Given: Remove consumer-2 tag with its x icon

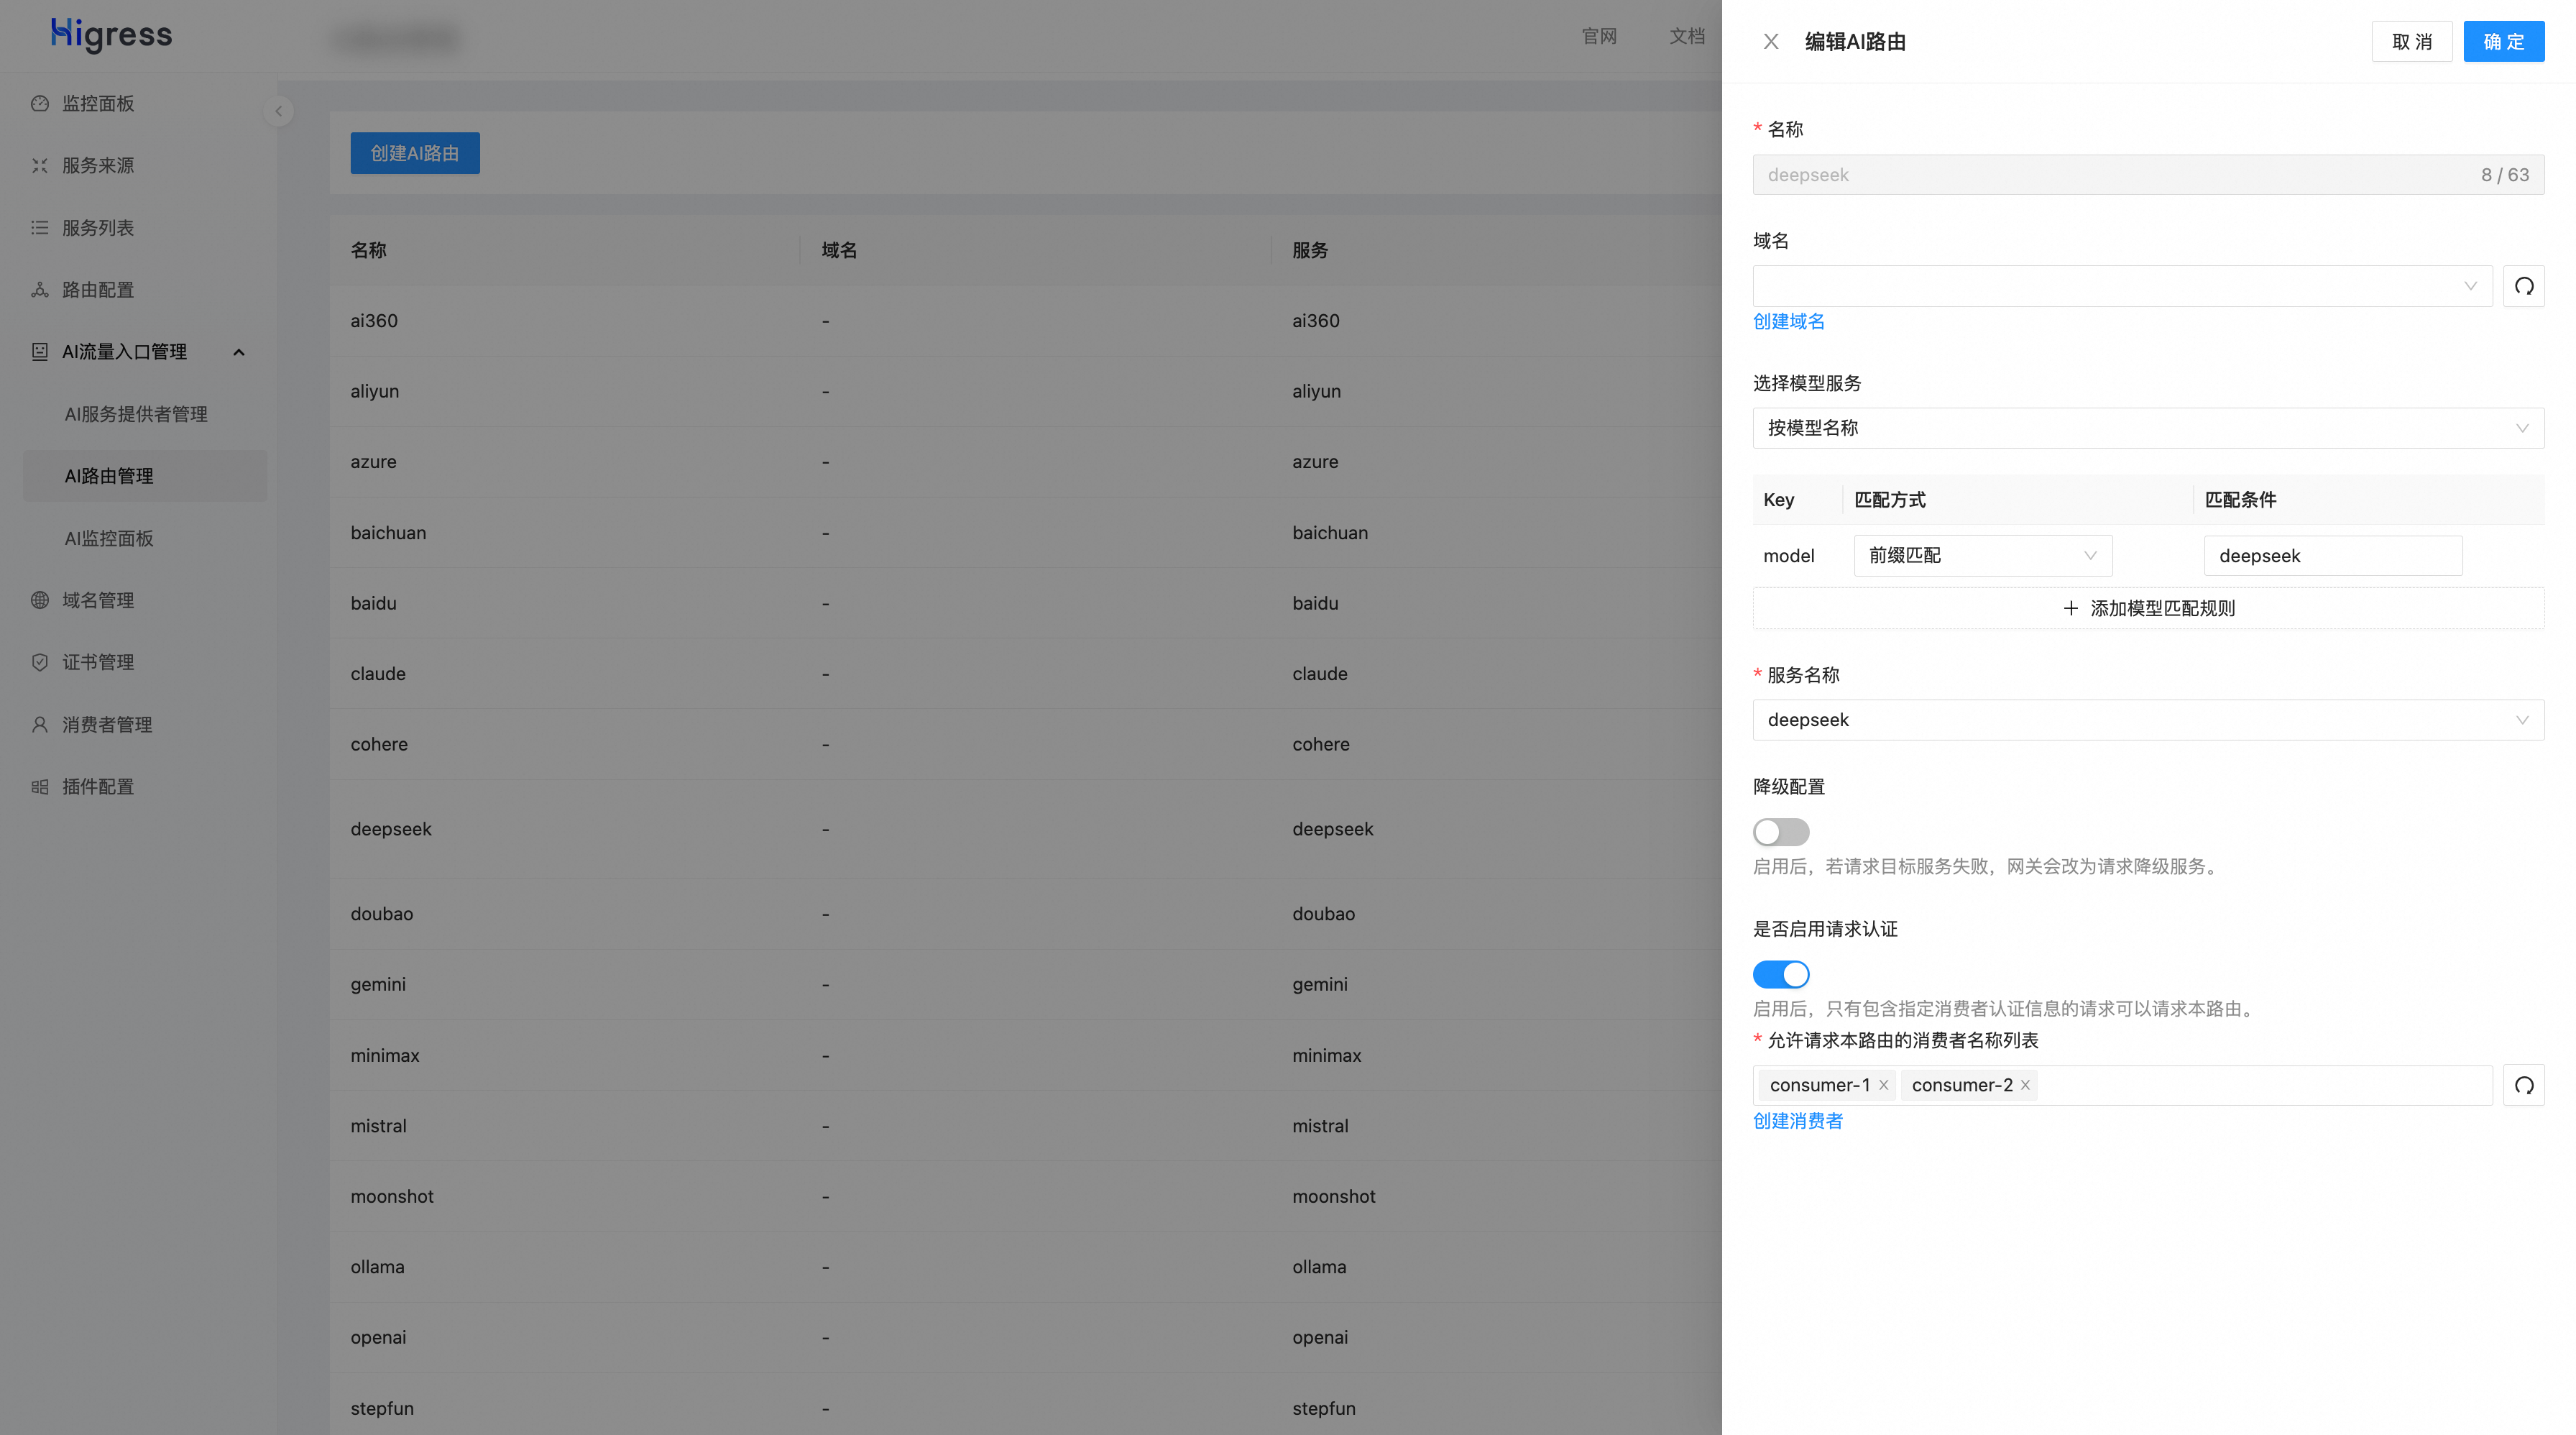Looking at the screenshot, I should [x=2025, y=1085].
